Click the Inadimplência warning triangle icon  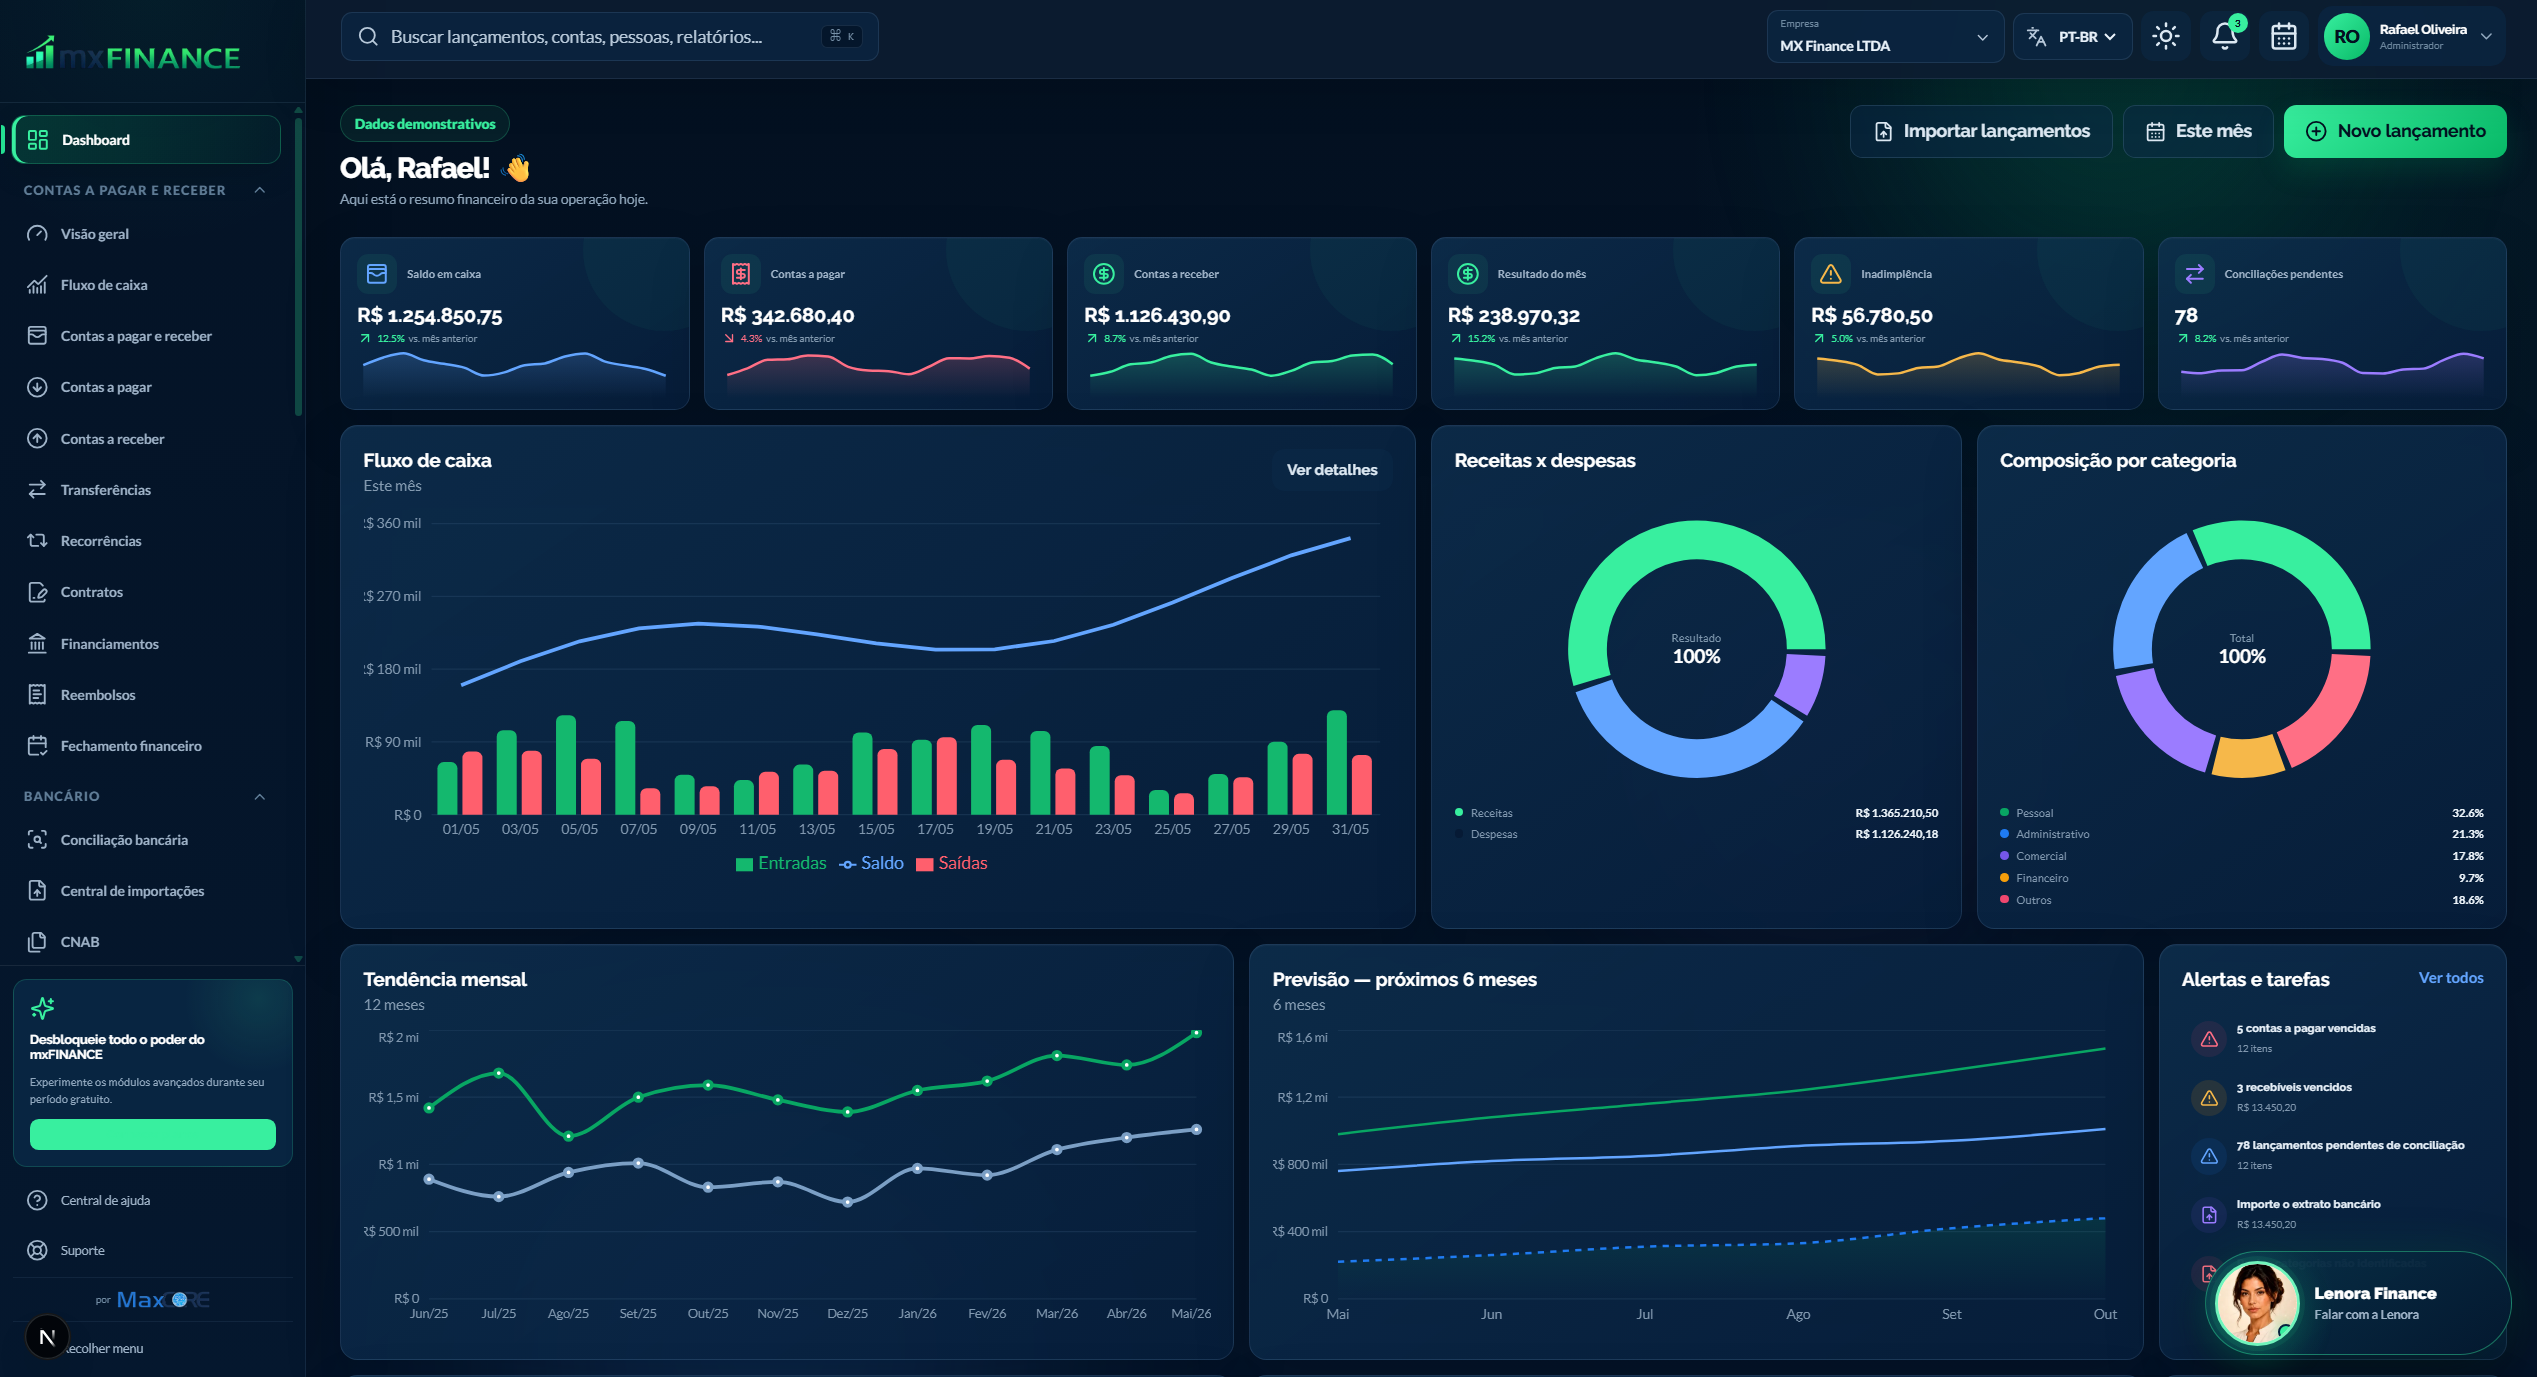click(1831, 274)
